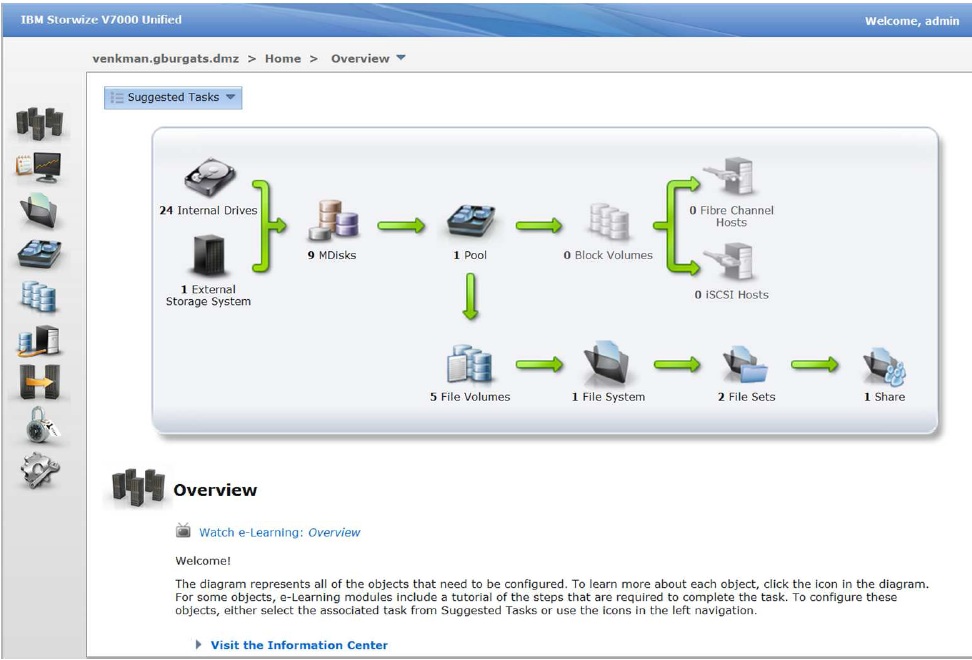
Task: Open the File Volumes icon
Action: (x=469, y=364)
